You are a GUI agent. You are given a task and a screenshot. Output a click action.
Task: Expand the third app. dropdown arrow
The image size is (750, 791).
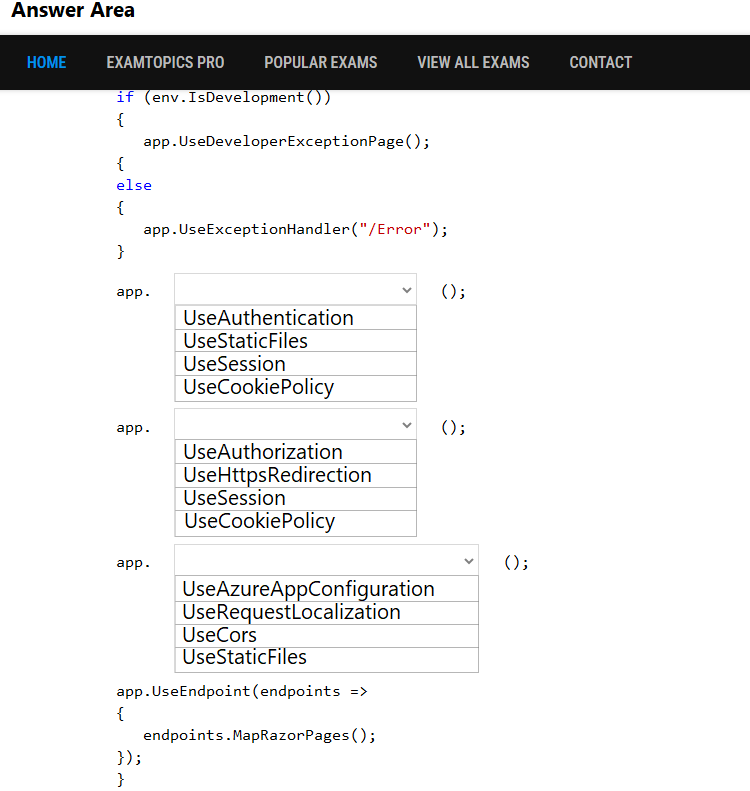pos(469,561)
